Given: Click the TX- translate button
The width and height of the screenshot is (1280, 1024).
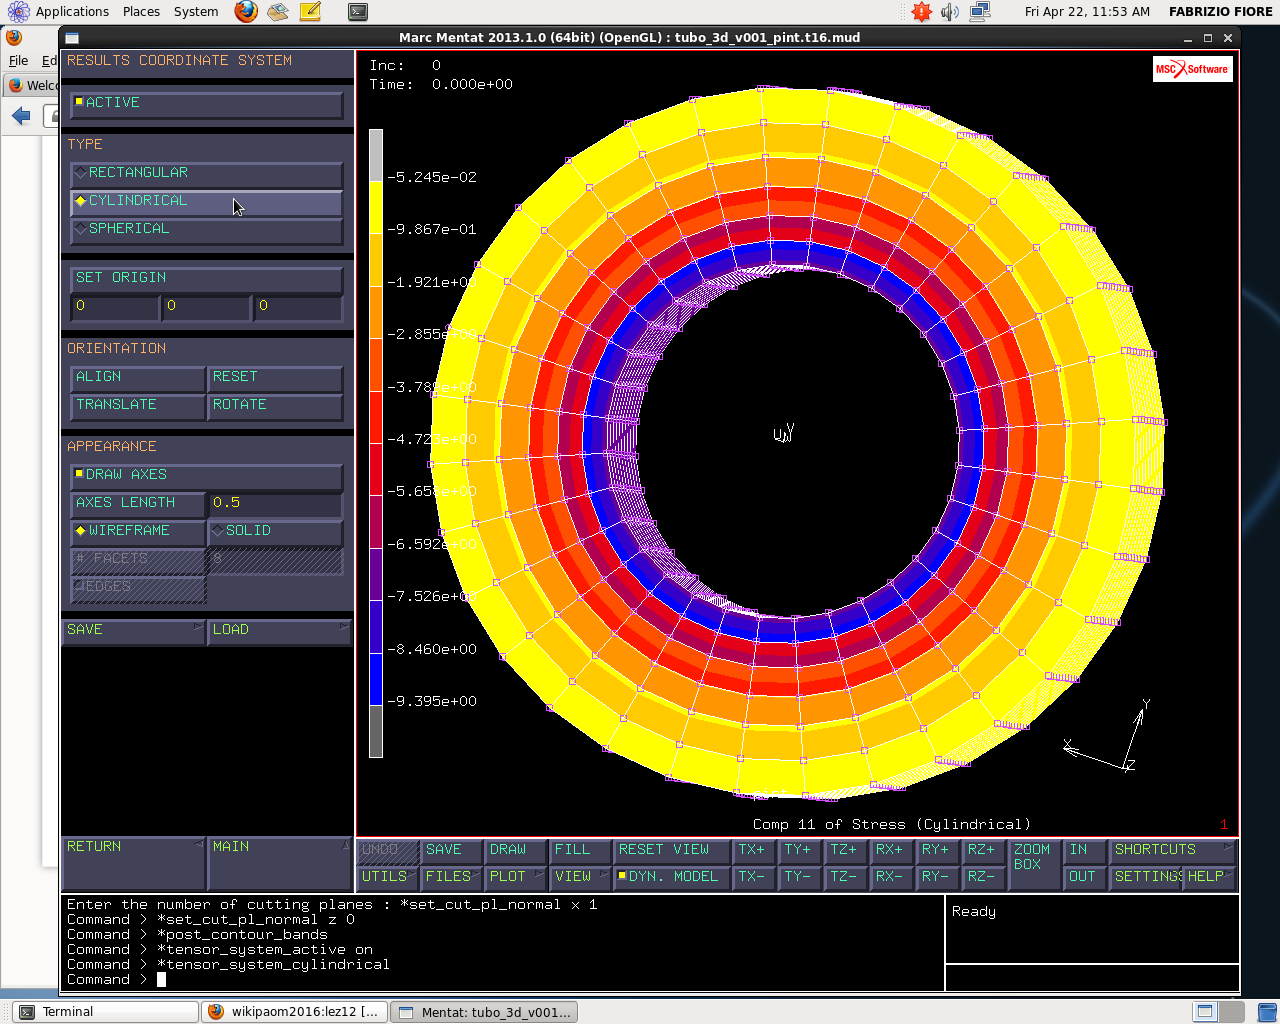Looking at the screenshot, I should coord(752,877).
